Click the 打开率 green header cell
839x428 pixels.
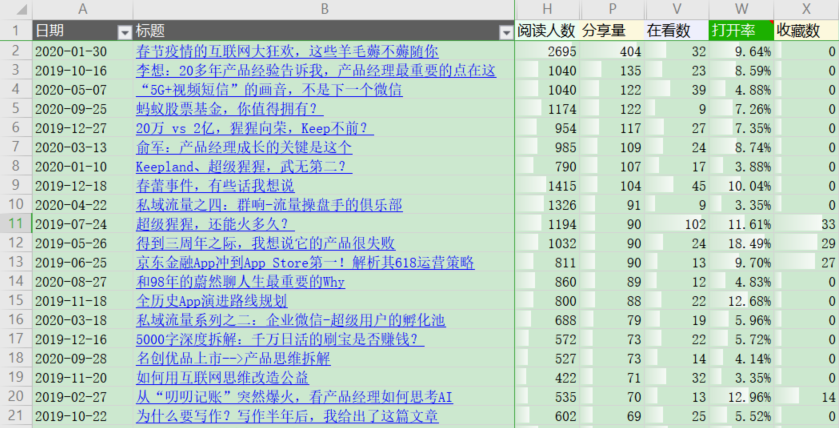(741, 31)
